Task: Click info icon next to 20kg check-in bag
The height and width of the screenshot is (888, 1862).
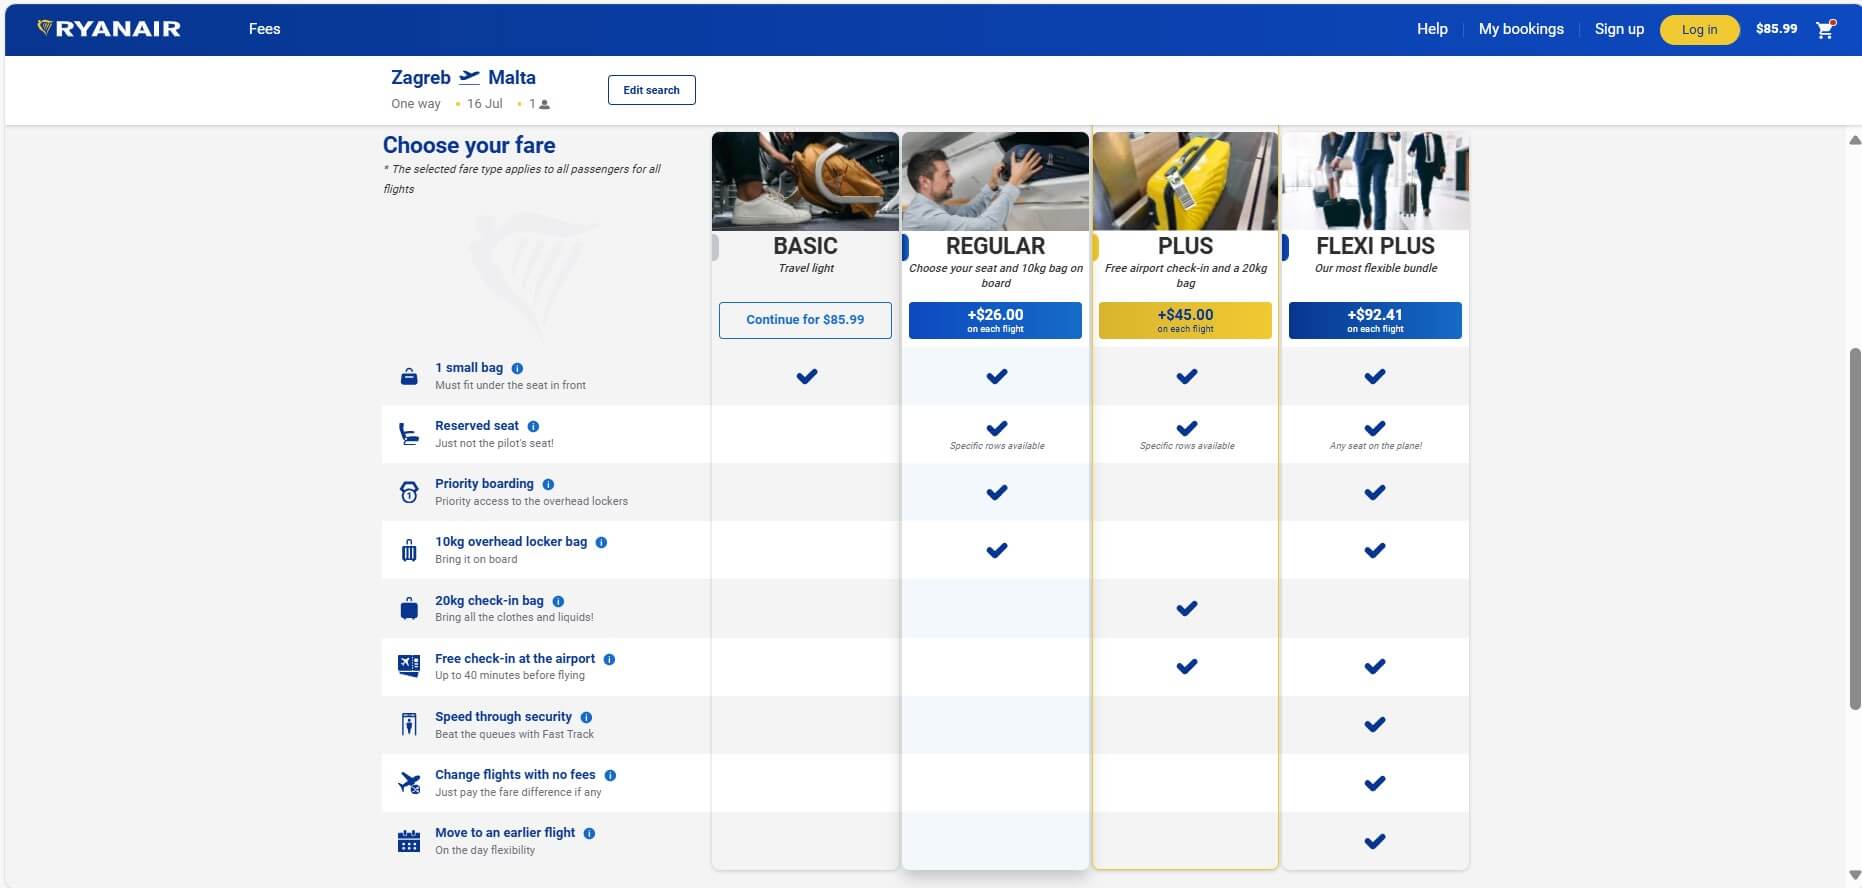Action: [x=558, y=601]
